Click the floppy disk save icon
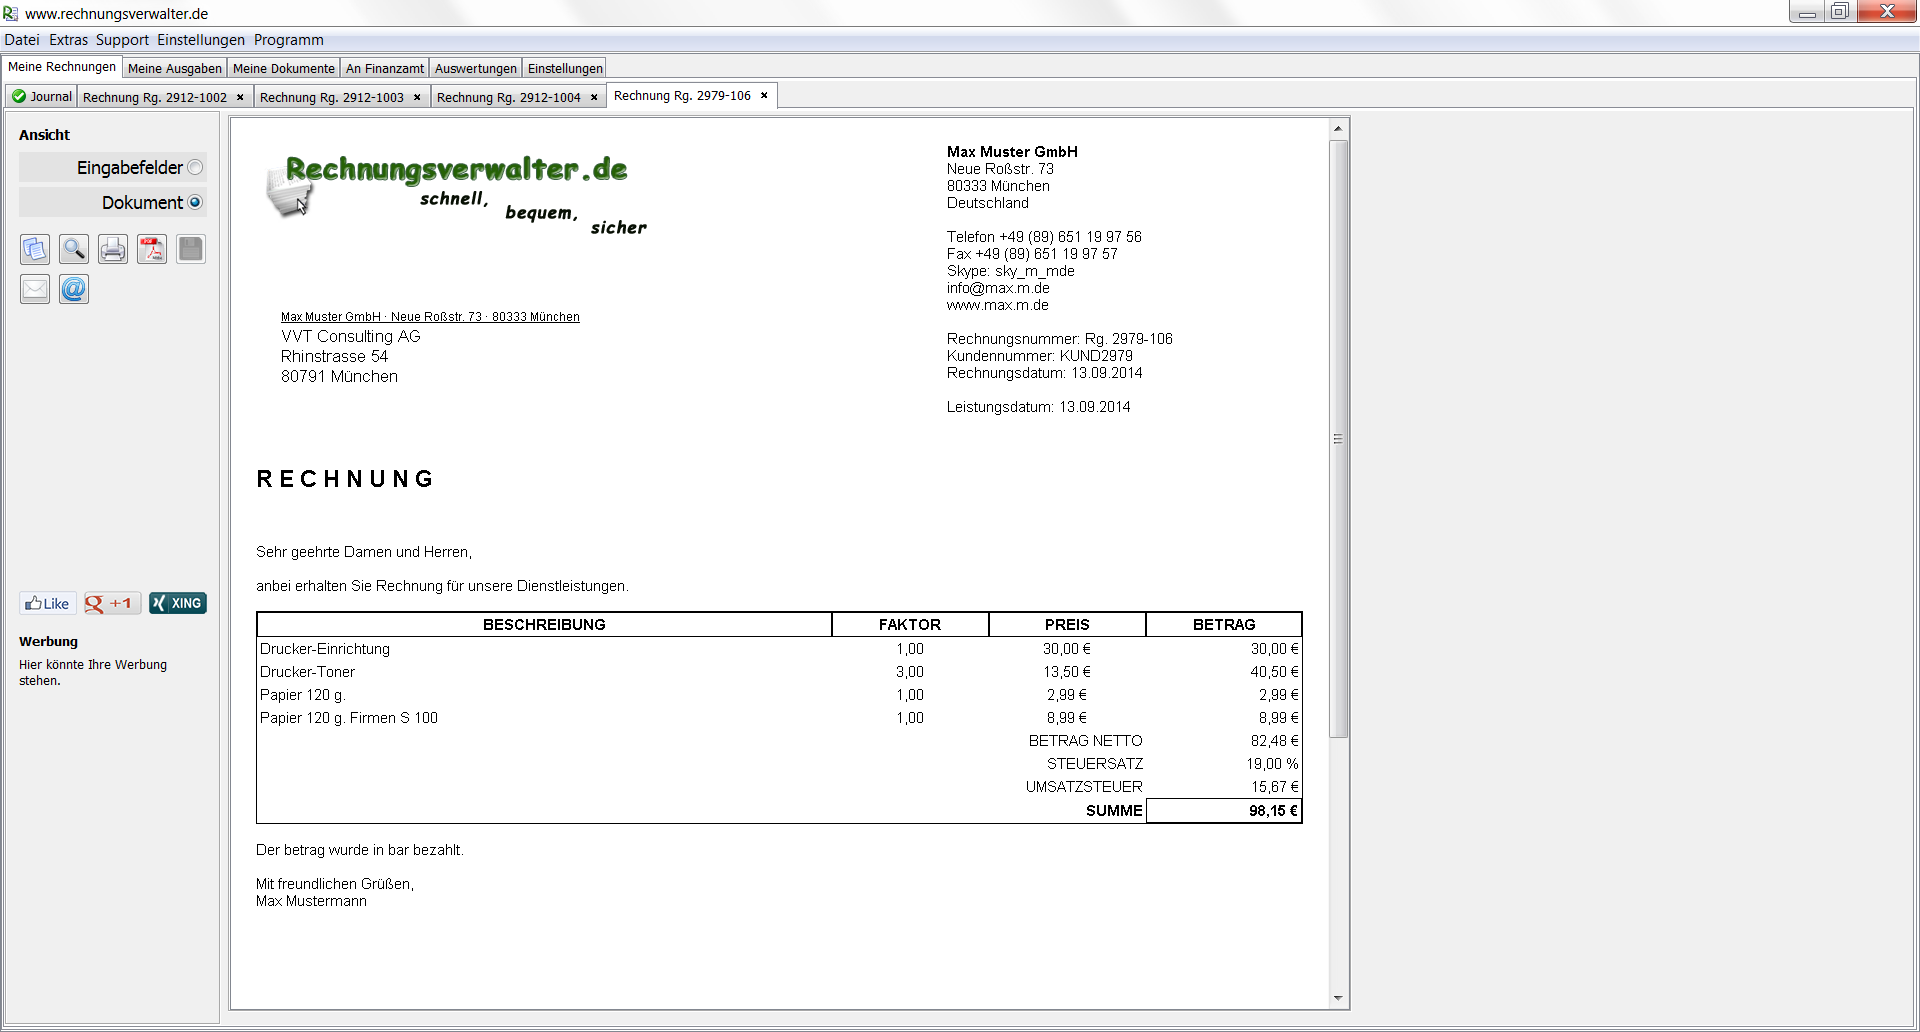Image resolution: width=1920 pixels, height=1032 pixels. coord(191,249)
